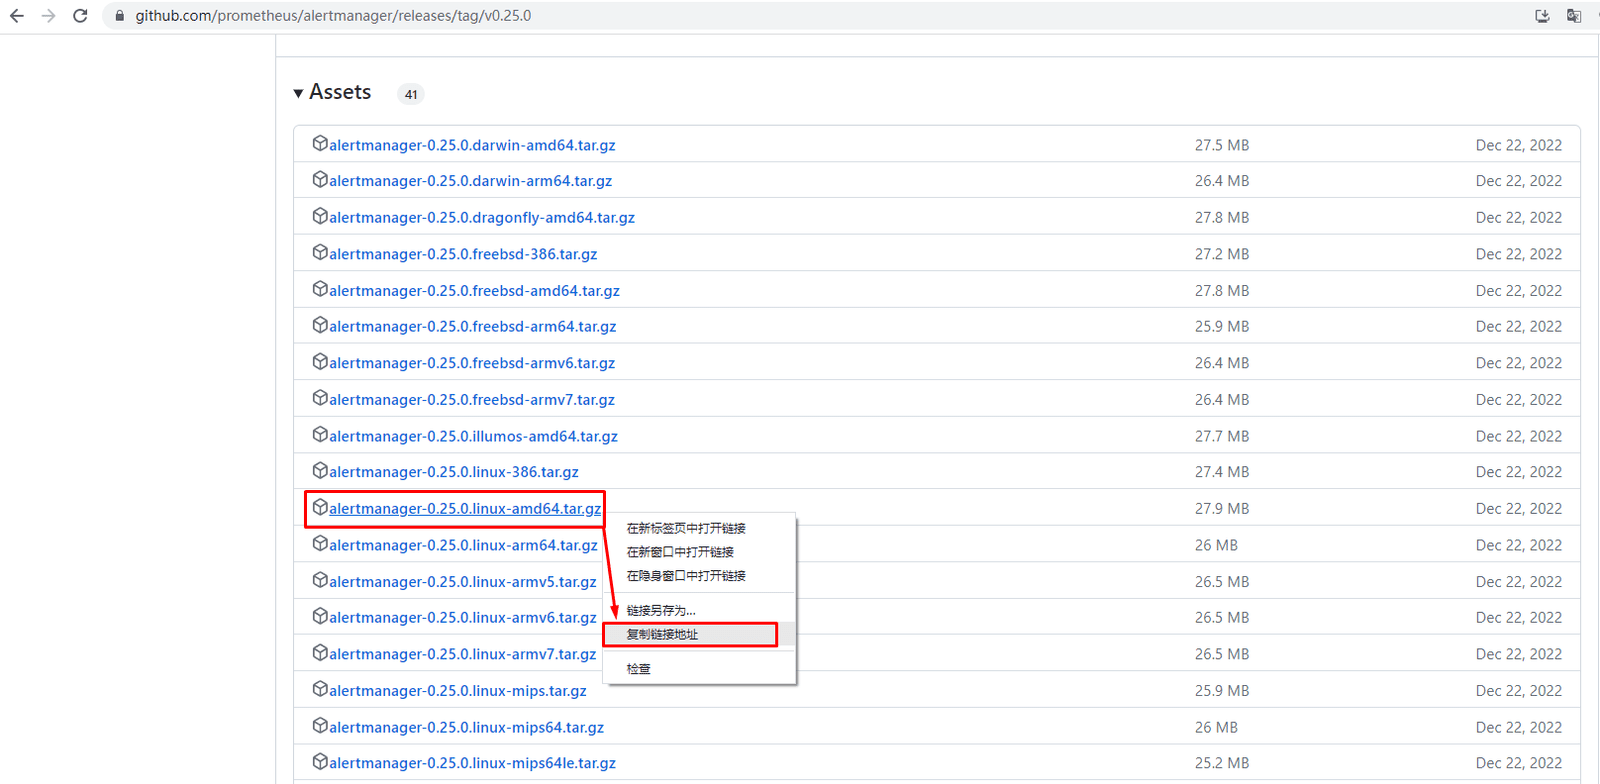1600x784 pixels.
Task: Download alertmanager-0.25.0.linux-armv7.tar.gz
Action: coord(463,654)
